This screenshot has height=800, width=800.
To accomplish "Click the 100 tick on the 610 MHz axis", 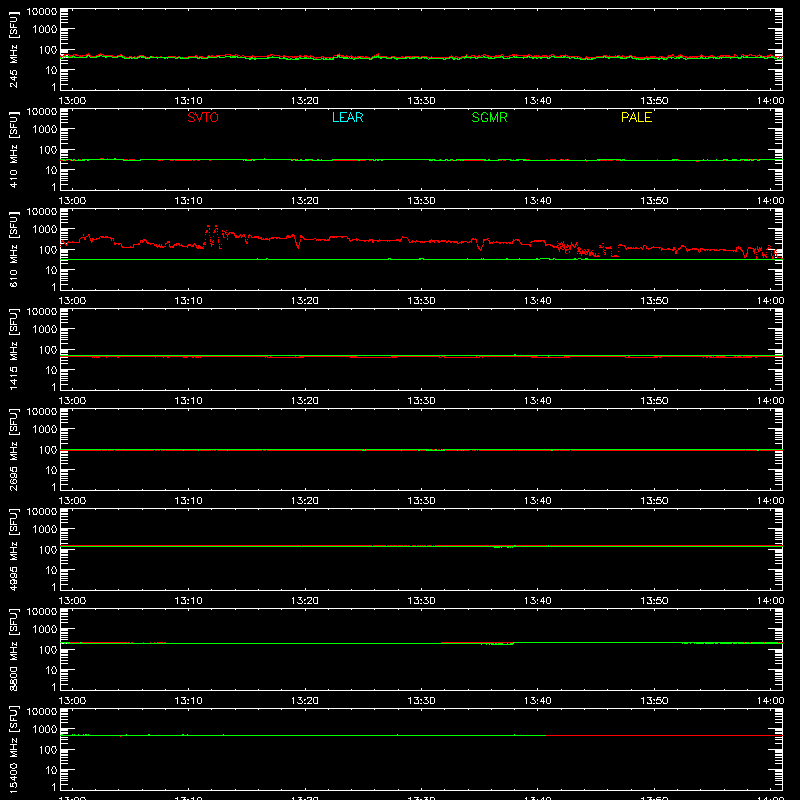I will coord(48,250).
